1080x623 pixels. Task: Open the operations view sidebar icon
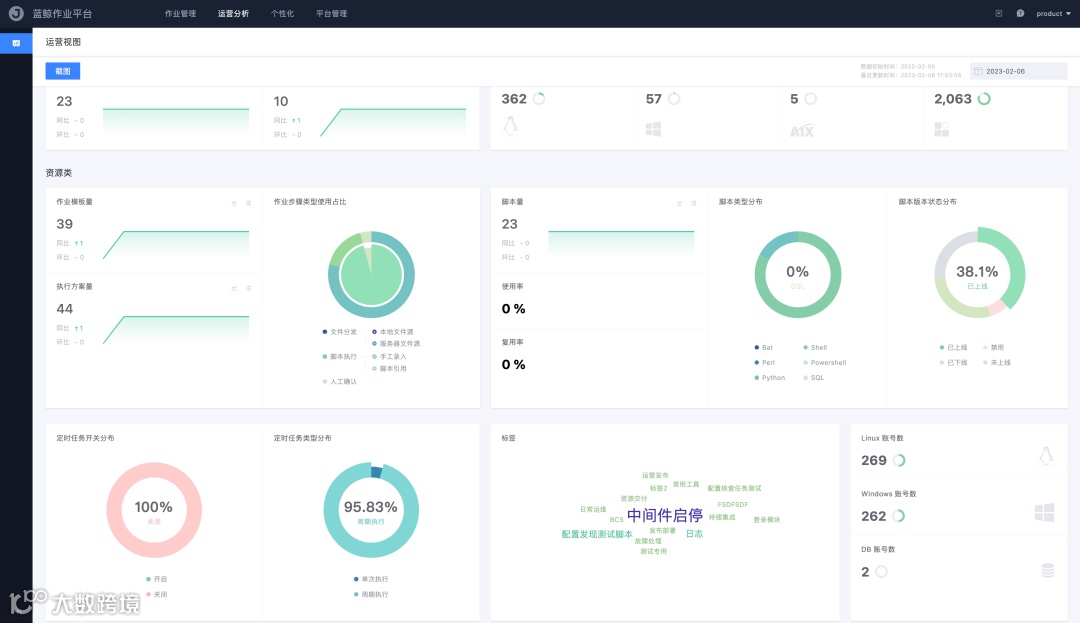click(16, 43)
